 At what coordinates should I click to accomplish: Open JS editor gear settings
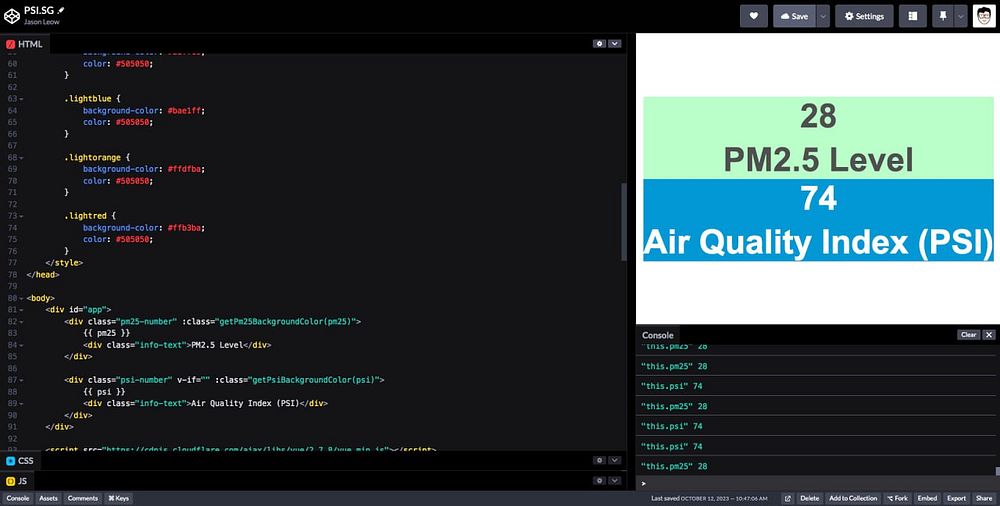coord(599,480)
